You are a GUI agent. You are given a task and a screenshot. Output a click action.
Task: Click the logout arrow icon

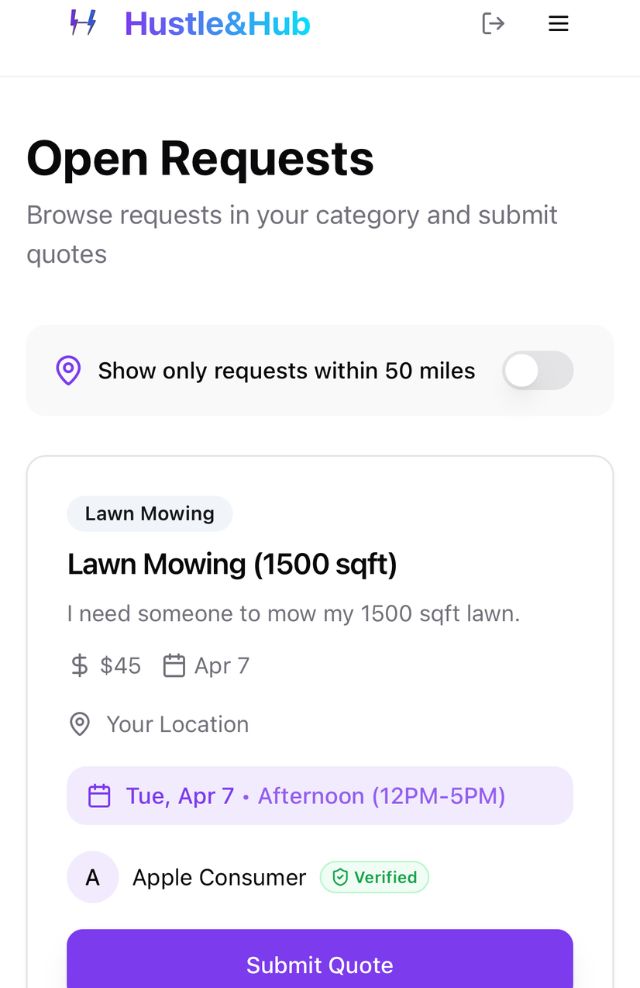click(x=493, y=23)
